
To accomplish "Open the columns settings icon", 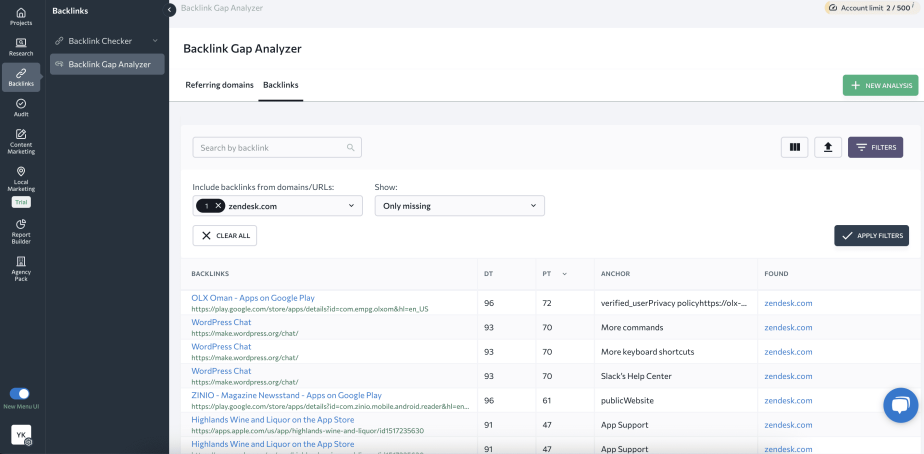I will [x=794, y=147].
